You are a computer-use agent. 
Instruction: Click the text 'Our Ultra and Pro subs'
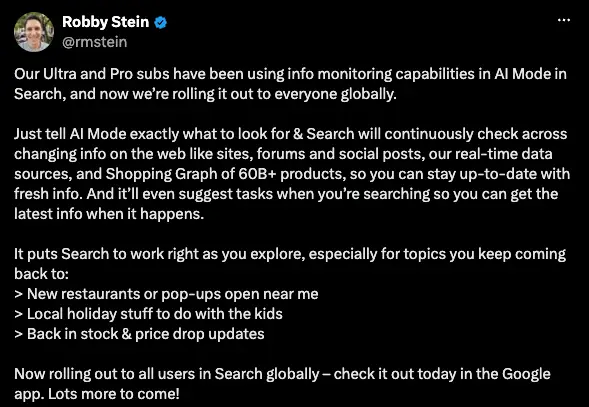click(92, 74)
